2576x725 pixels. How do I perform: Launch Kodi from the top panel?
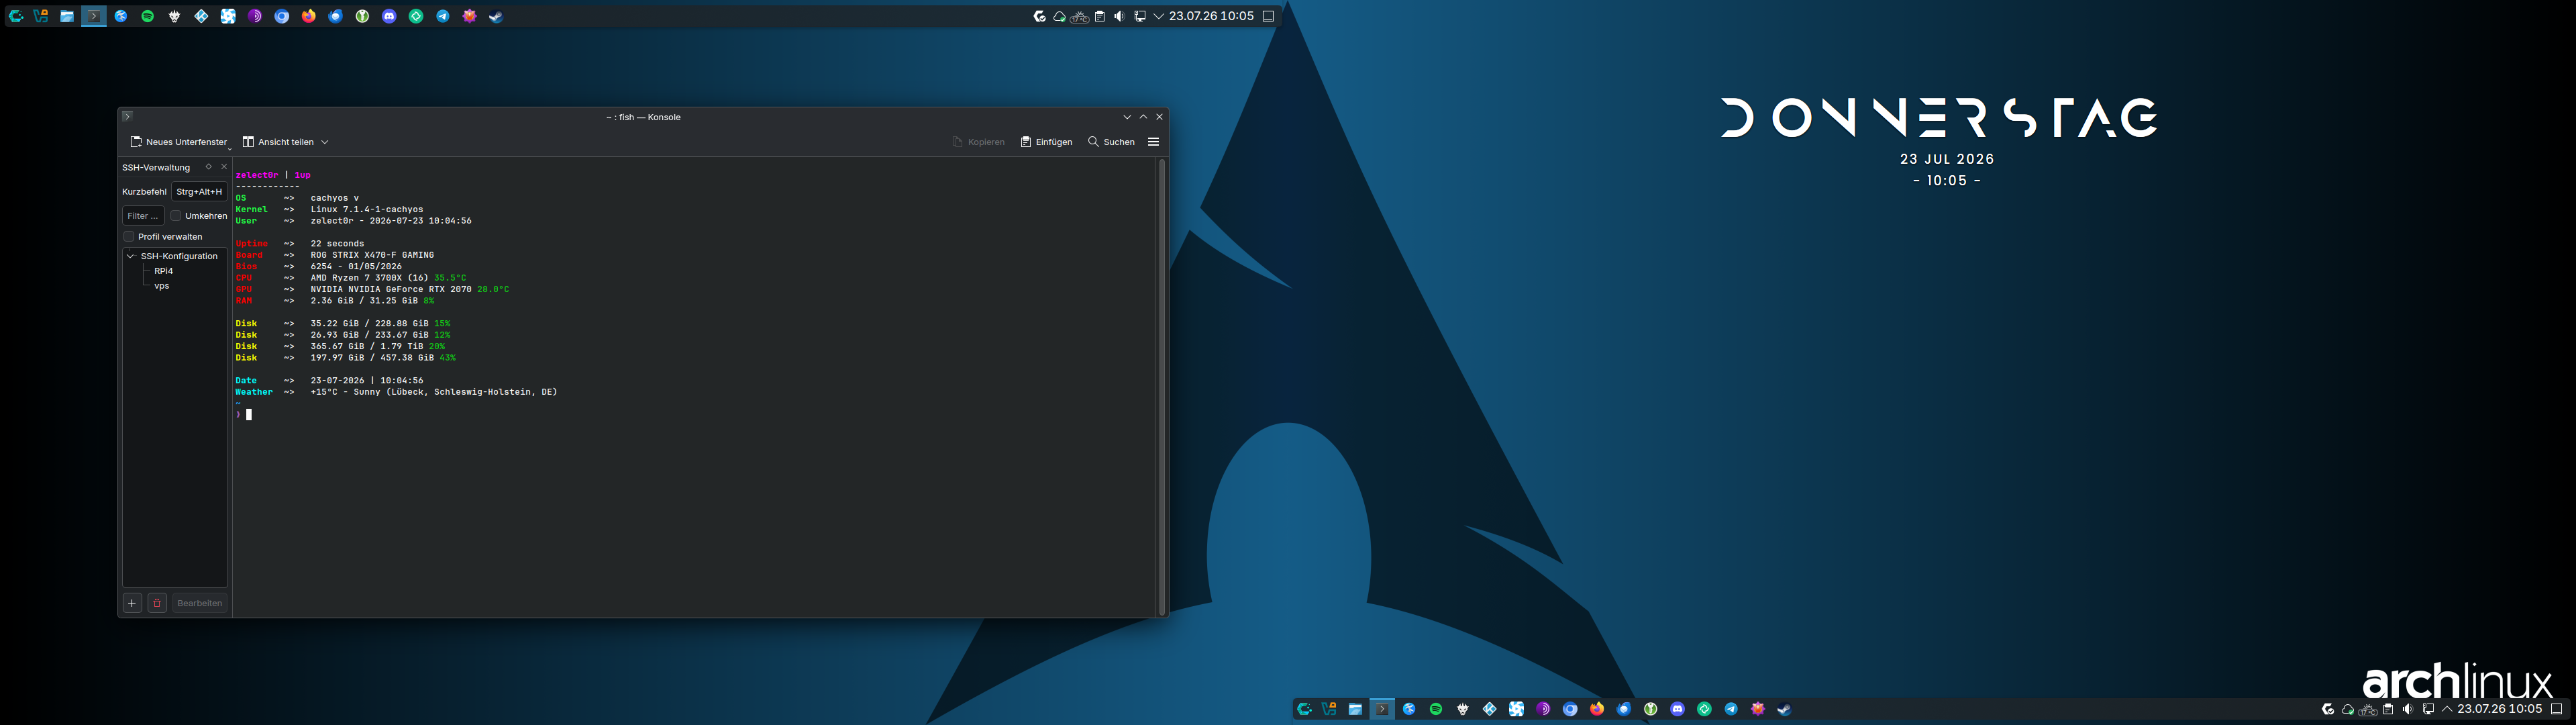coord(201,16)
